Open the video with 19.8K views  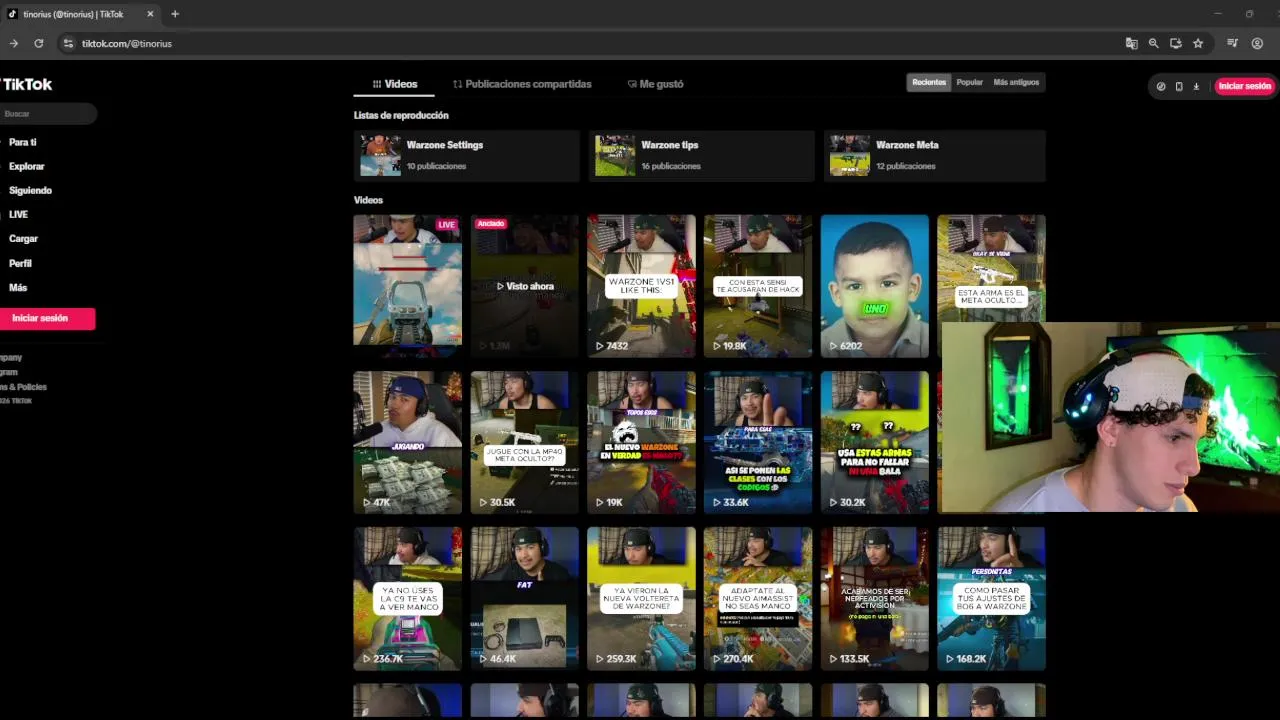[x=758, y=286]
